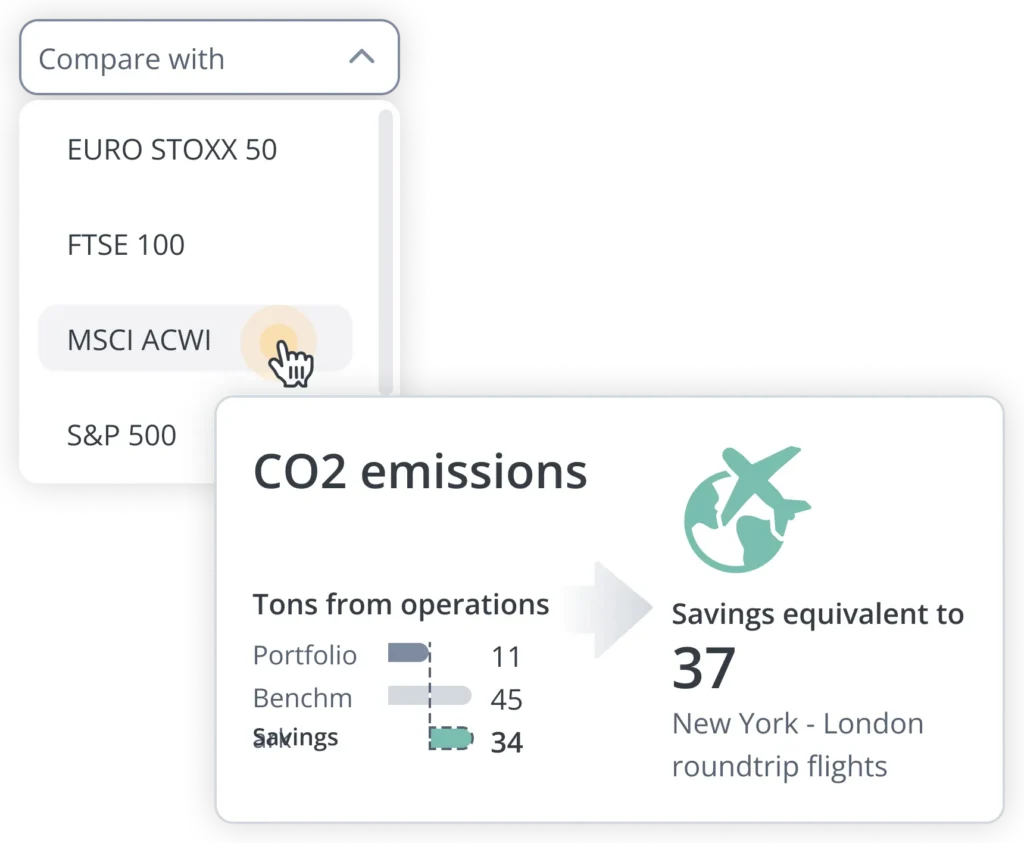Image resolution: width=1024 pixels, height=843 pixels.
Task: Click the gray arrow pointing to savings
Action: [609, 609]
